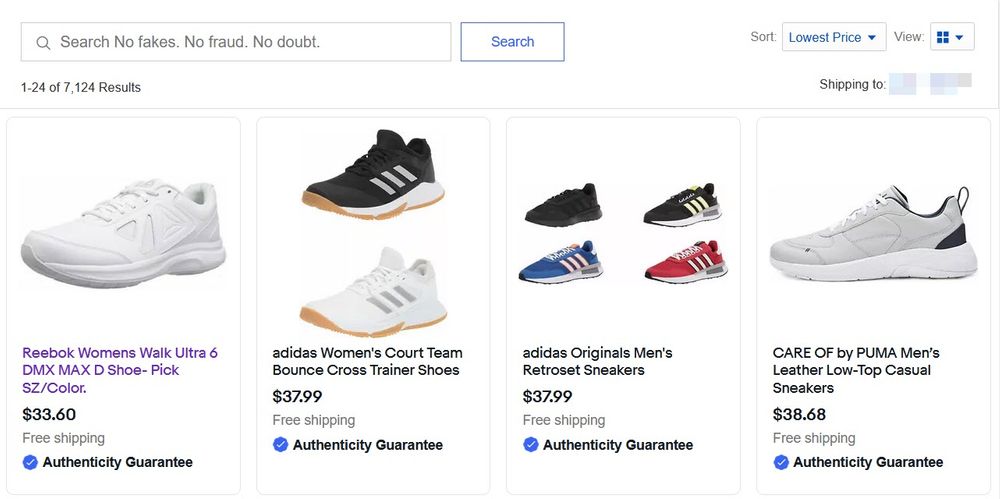This screenshot has width=1000, height=499.
Task: Focus the search text field
Action: [x=250, y=42]
